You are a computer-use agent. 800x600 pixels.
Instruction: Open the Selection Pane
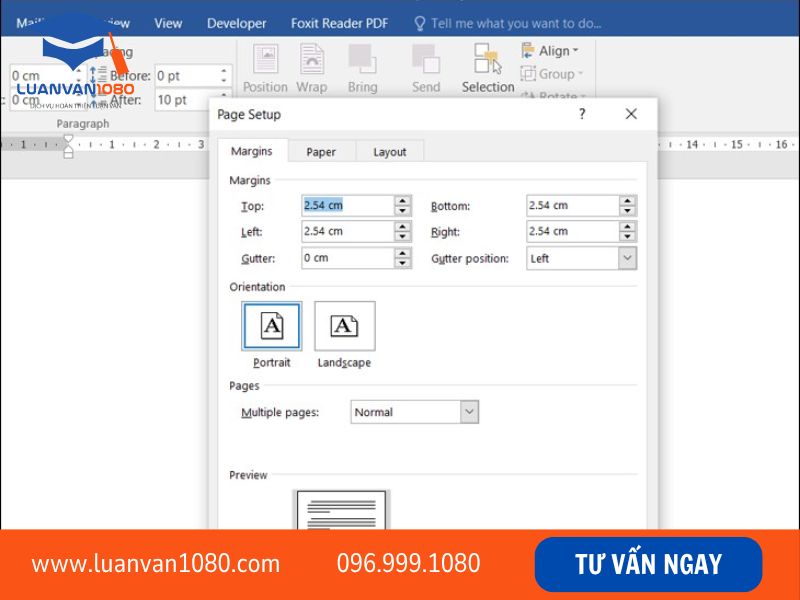point(488,68)
